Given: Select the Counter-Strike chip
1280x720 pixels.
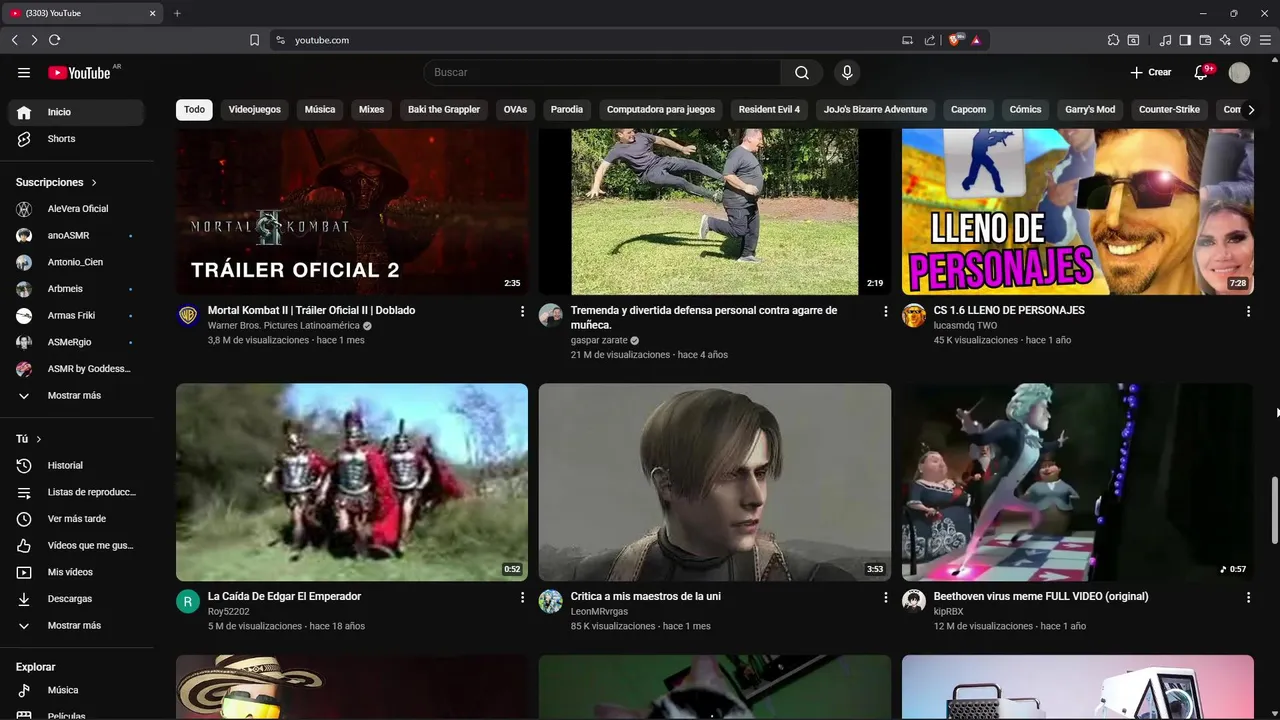Looking at the screenshot, I should click(x=1169, y=110).
